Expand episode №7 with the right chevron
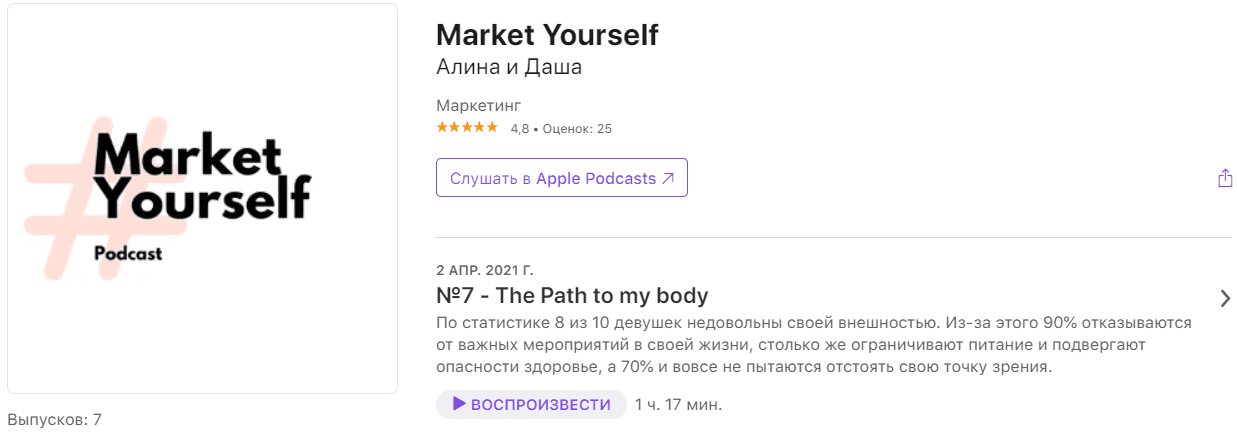 tap(1225, 298)
